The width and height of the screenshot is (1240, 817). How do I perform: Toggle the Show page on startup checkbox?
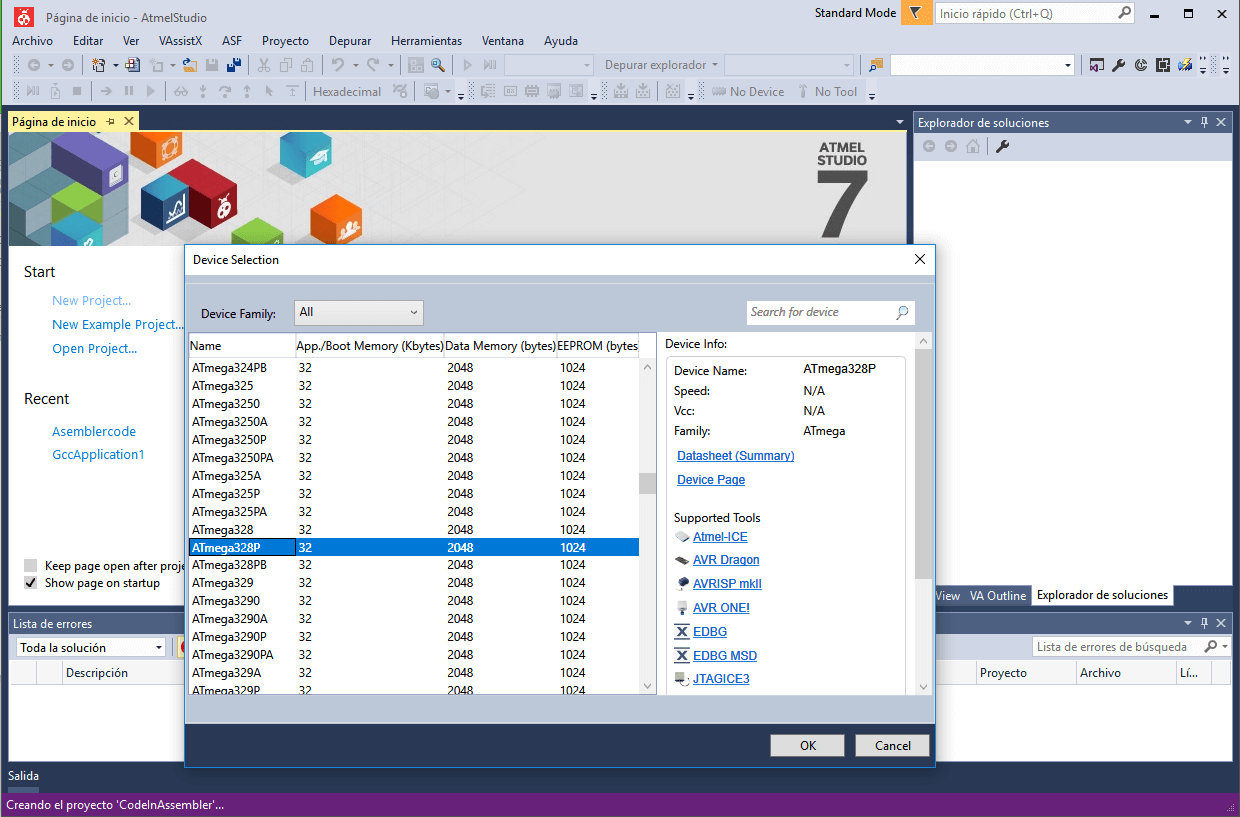(x=31, y=582)
